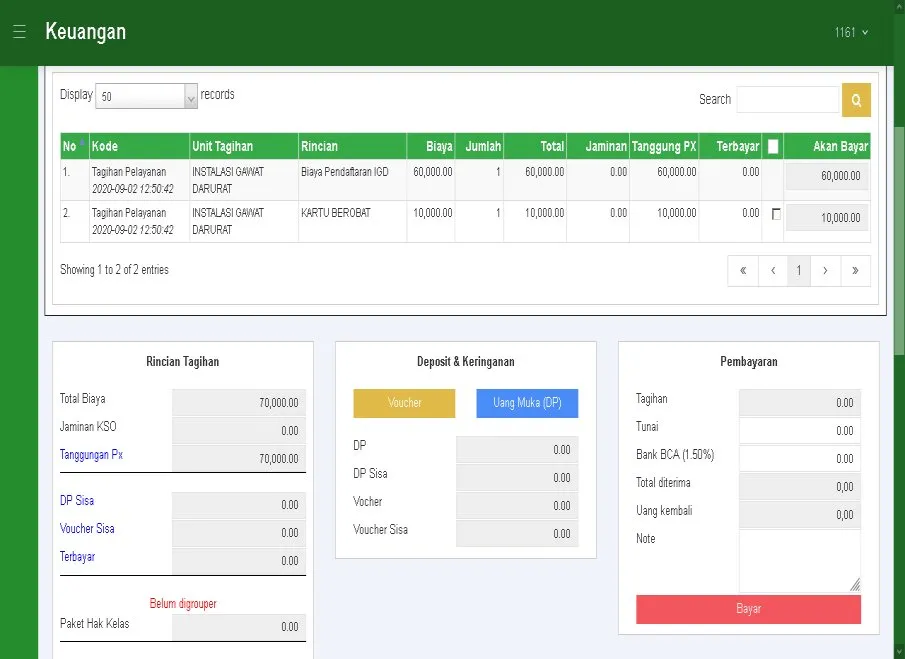
Task: Click the yellow Voucher button
Action: (404, 403)
